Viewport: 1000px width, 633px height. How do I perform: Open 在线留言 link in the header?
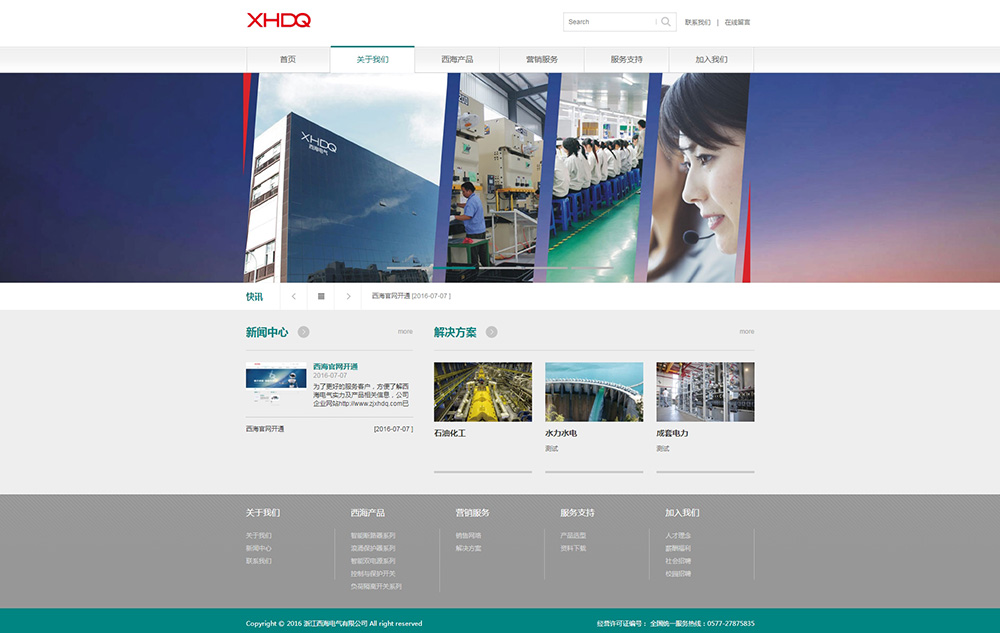point(737,22)
